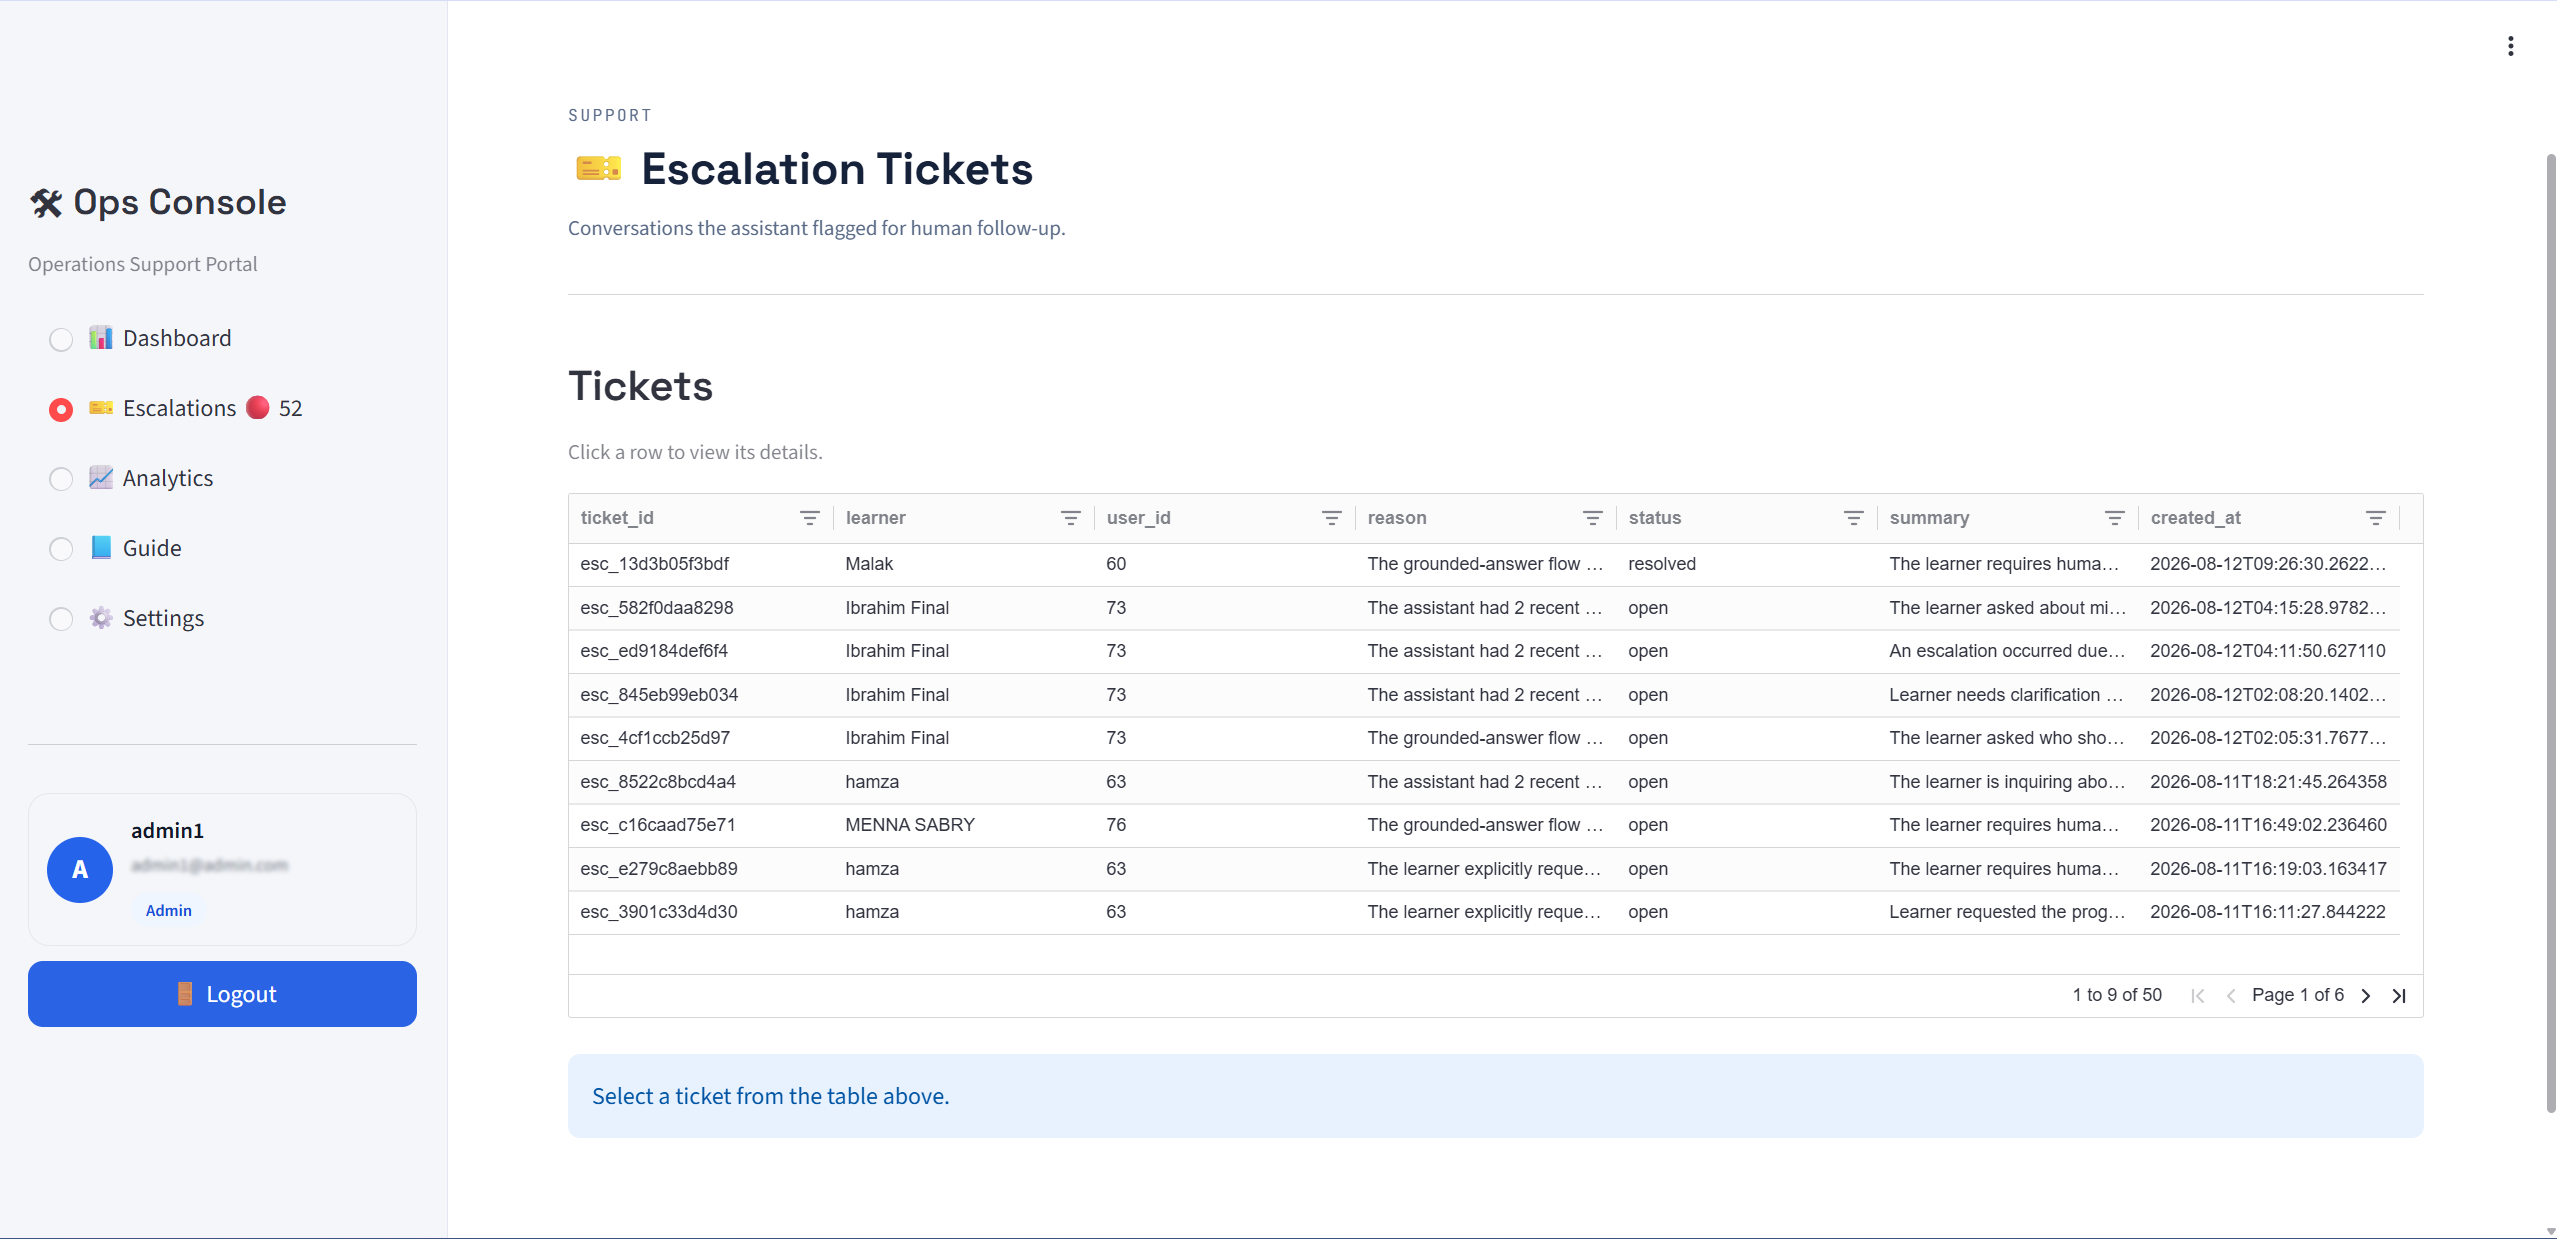This screenshot has height=1239, width=2557.
Task: Click the page vertical scrollbar
Action: tap(2550, 632)
